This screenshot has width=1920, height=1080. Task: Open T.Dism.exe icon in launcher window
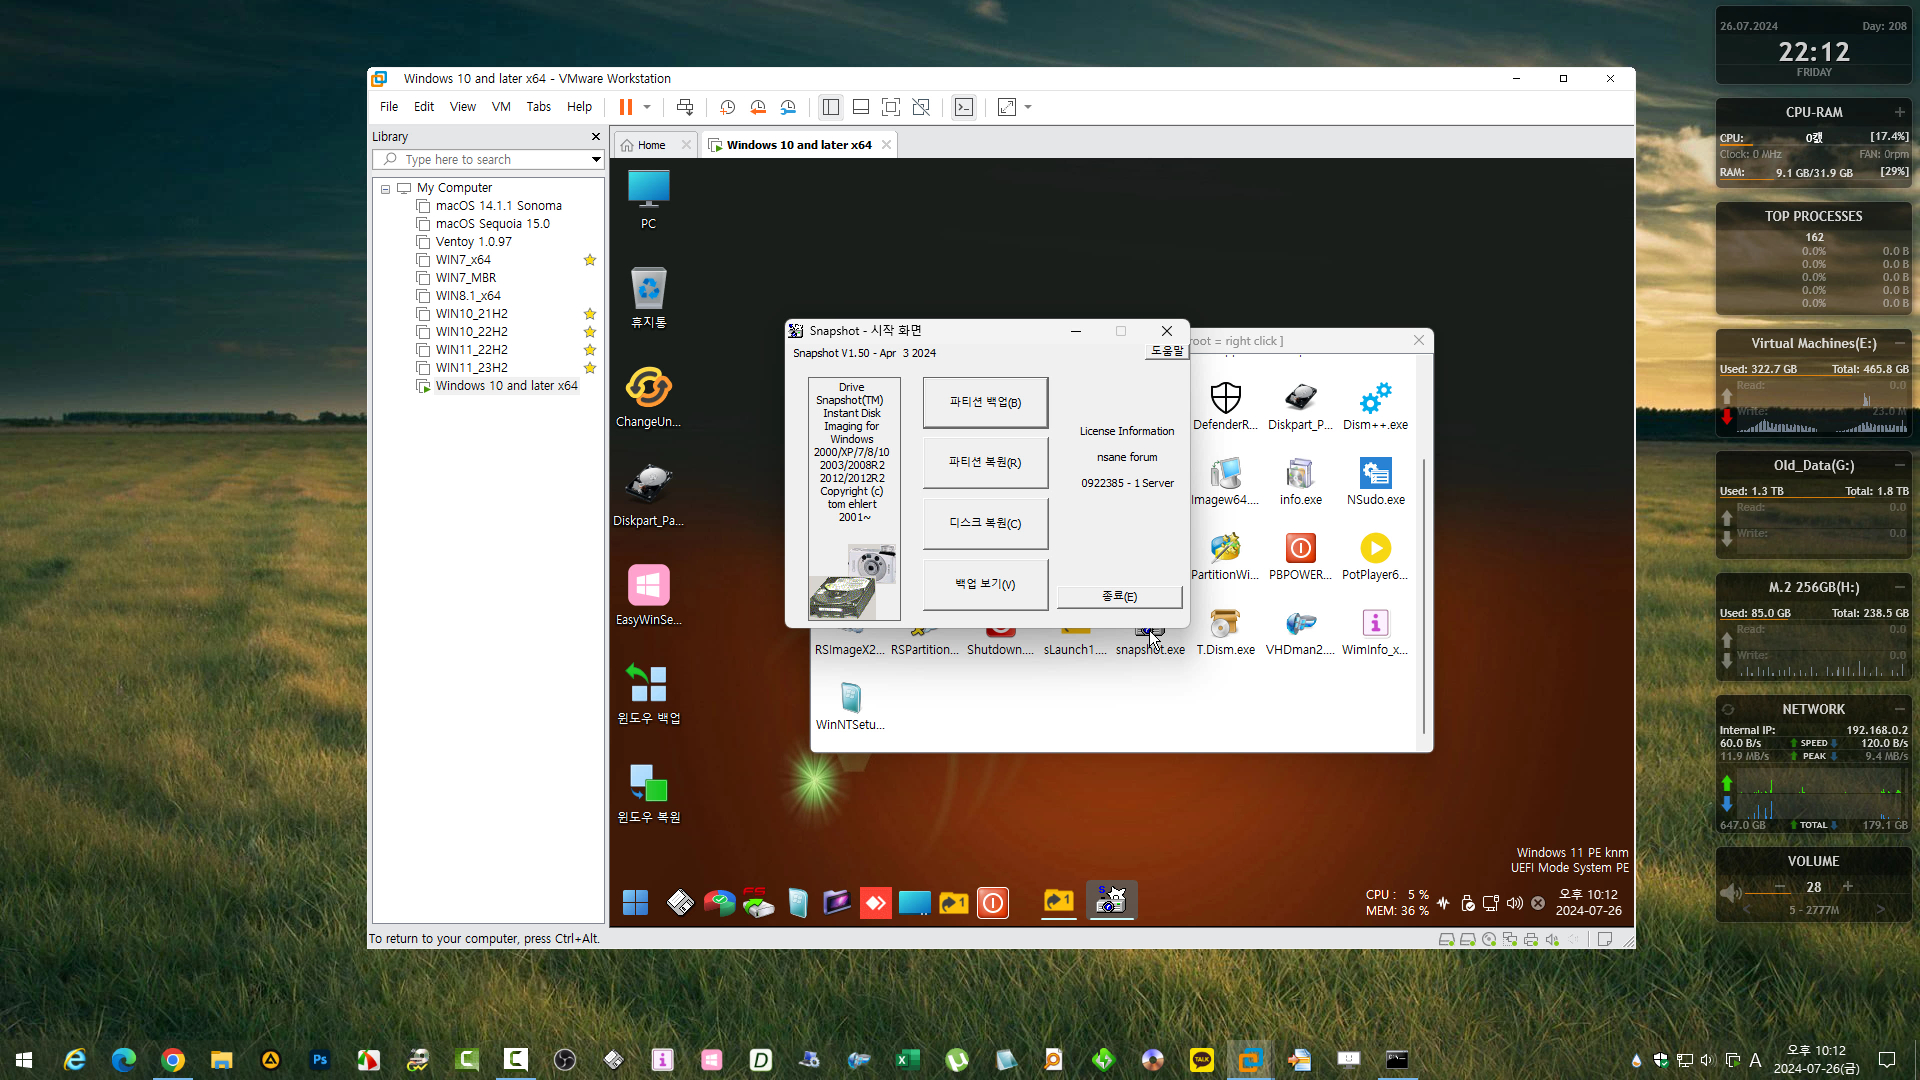point(1225,630)
